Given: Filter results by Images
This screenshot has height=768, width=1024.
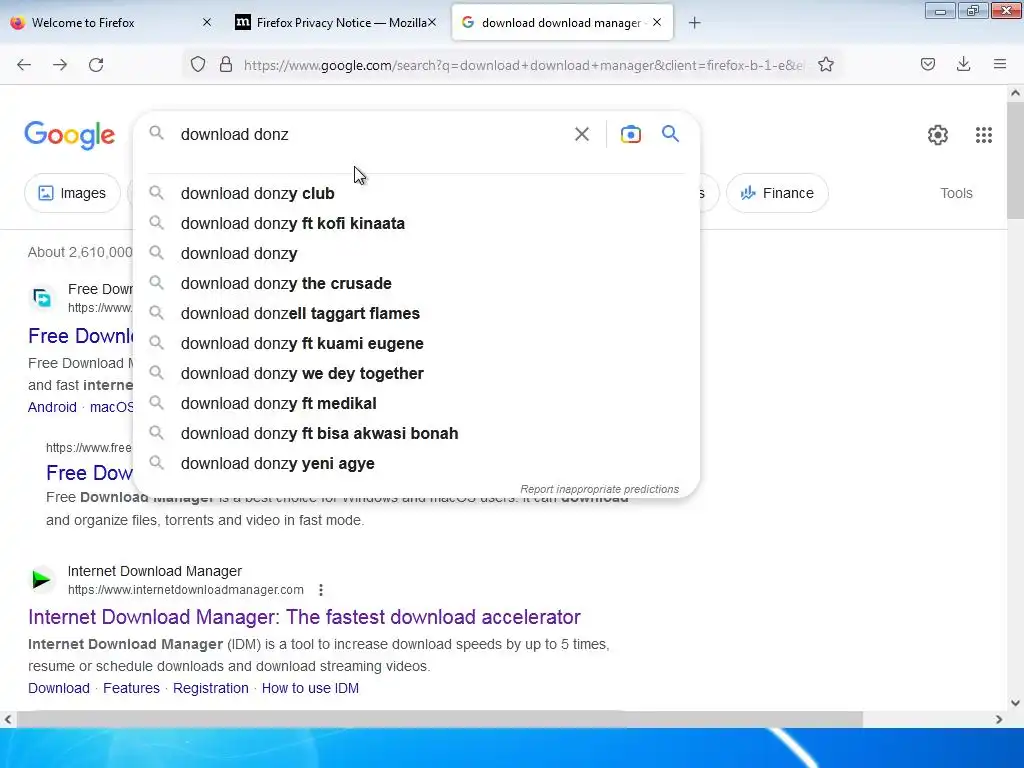Looking at the screenshot, I should coord(72,193).
